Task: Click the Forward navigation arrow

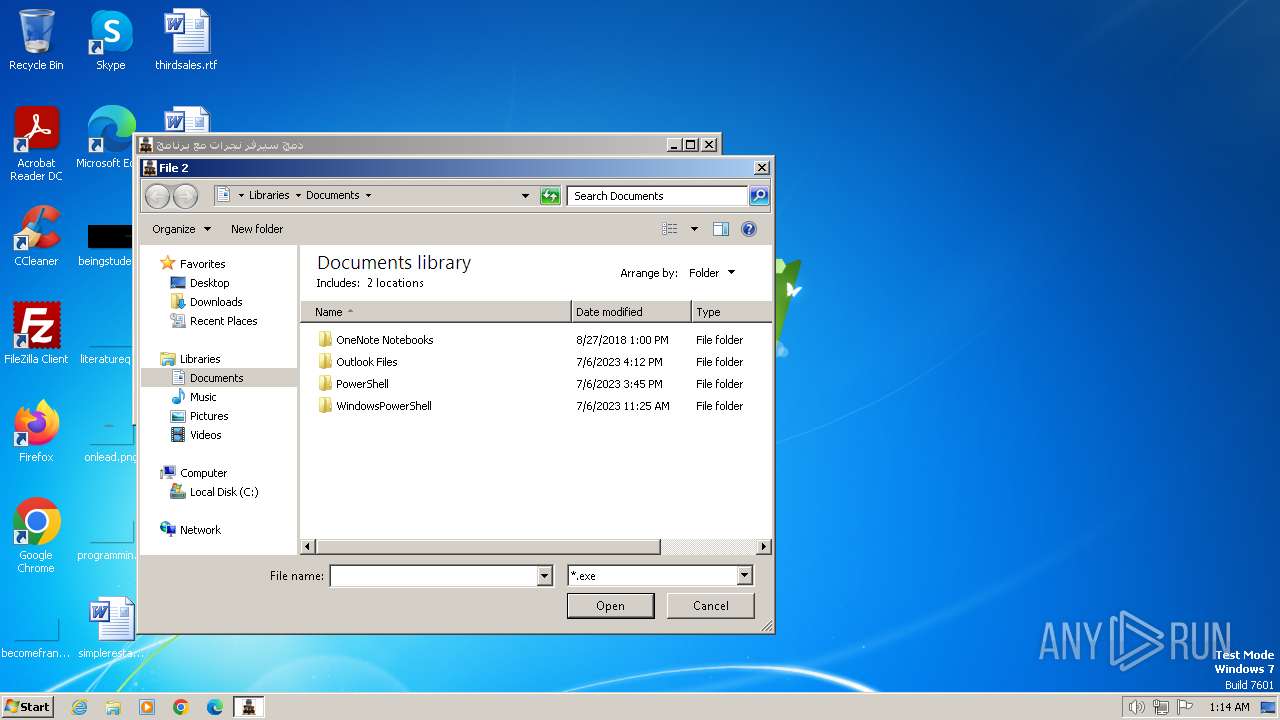Action: (184, 196)
